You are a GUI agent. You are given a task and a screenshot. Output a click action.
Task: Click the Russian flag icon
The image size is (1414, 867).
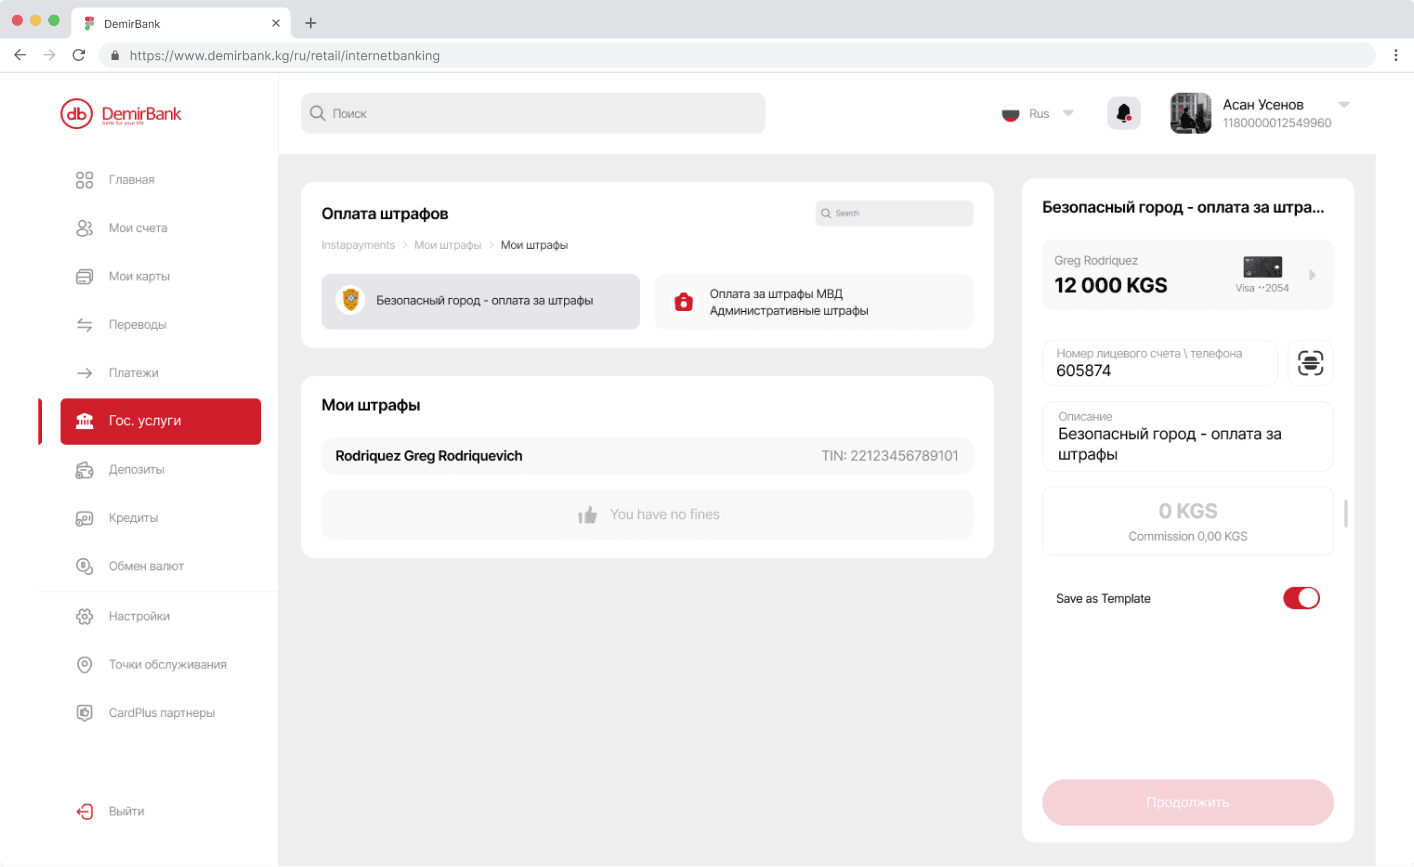pyautogui.click(x=1010, y=114)
